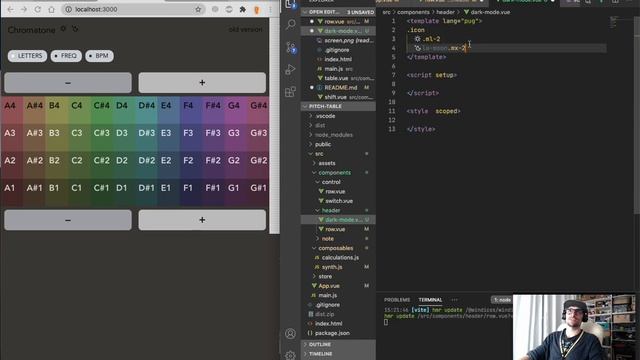
Task: Click the moon icon next to Chromatone
Action: 75,29
